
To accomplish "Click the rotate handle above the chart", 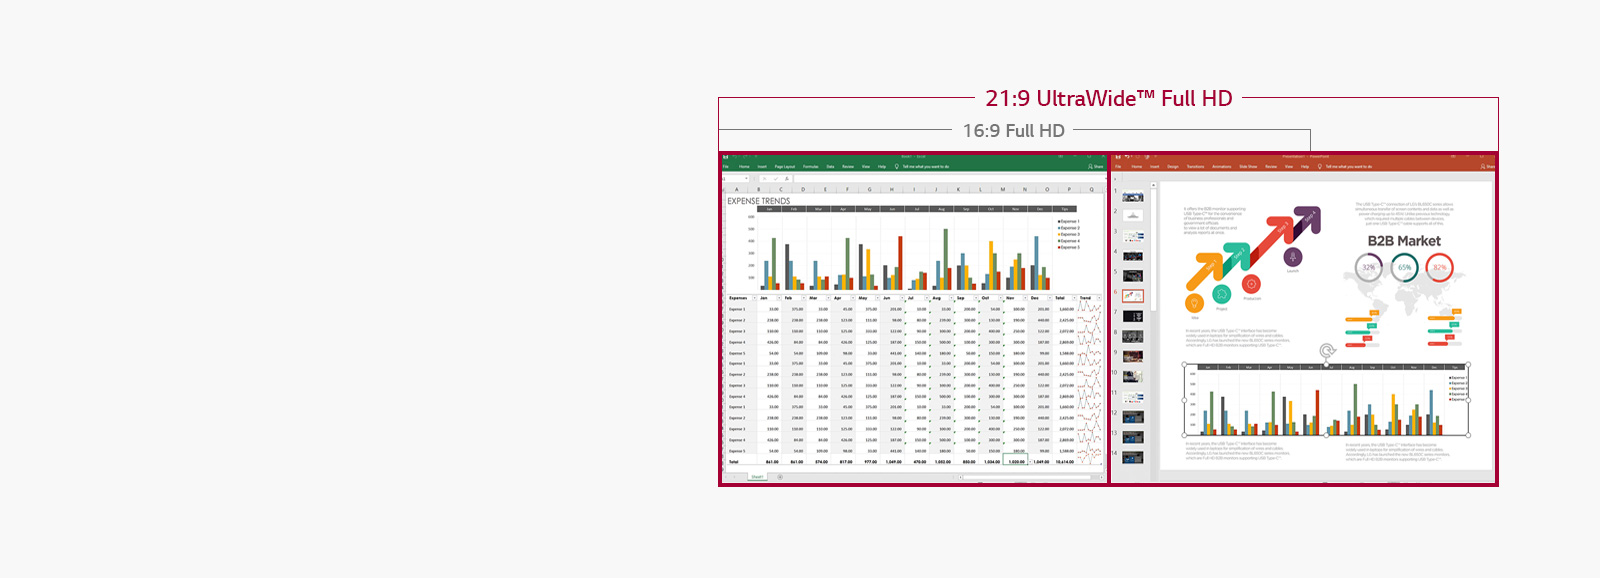I will pyautogui.click(x=1327, y=351).
